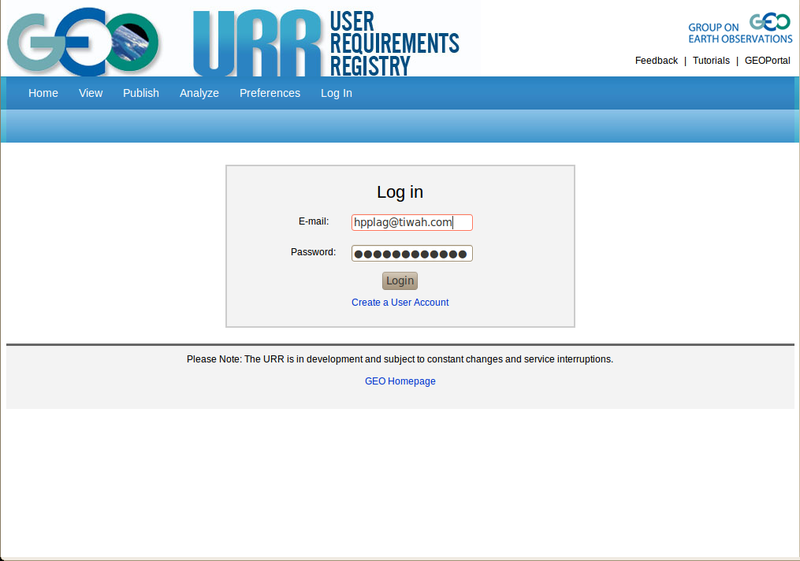
Task: Open the View menu
Action: click(x=91, y=93)
